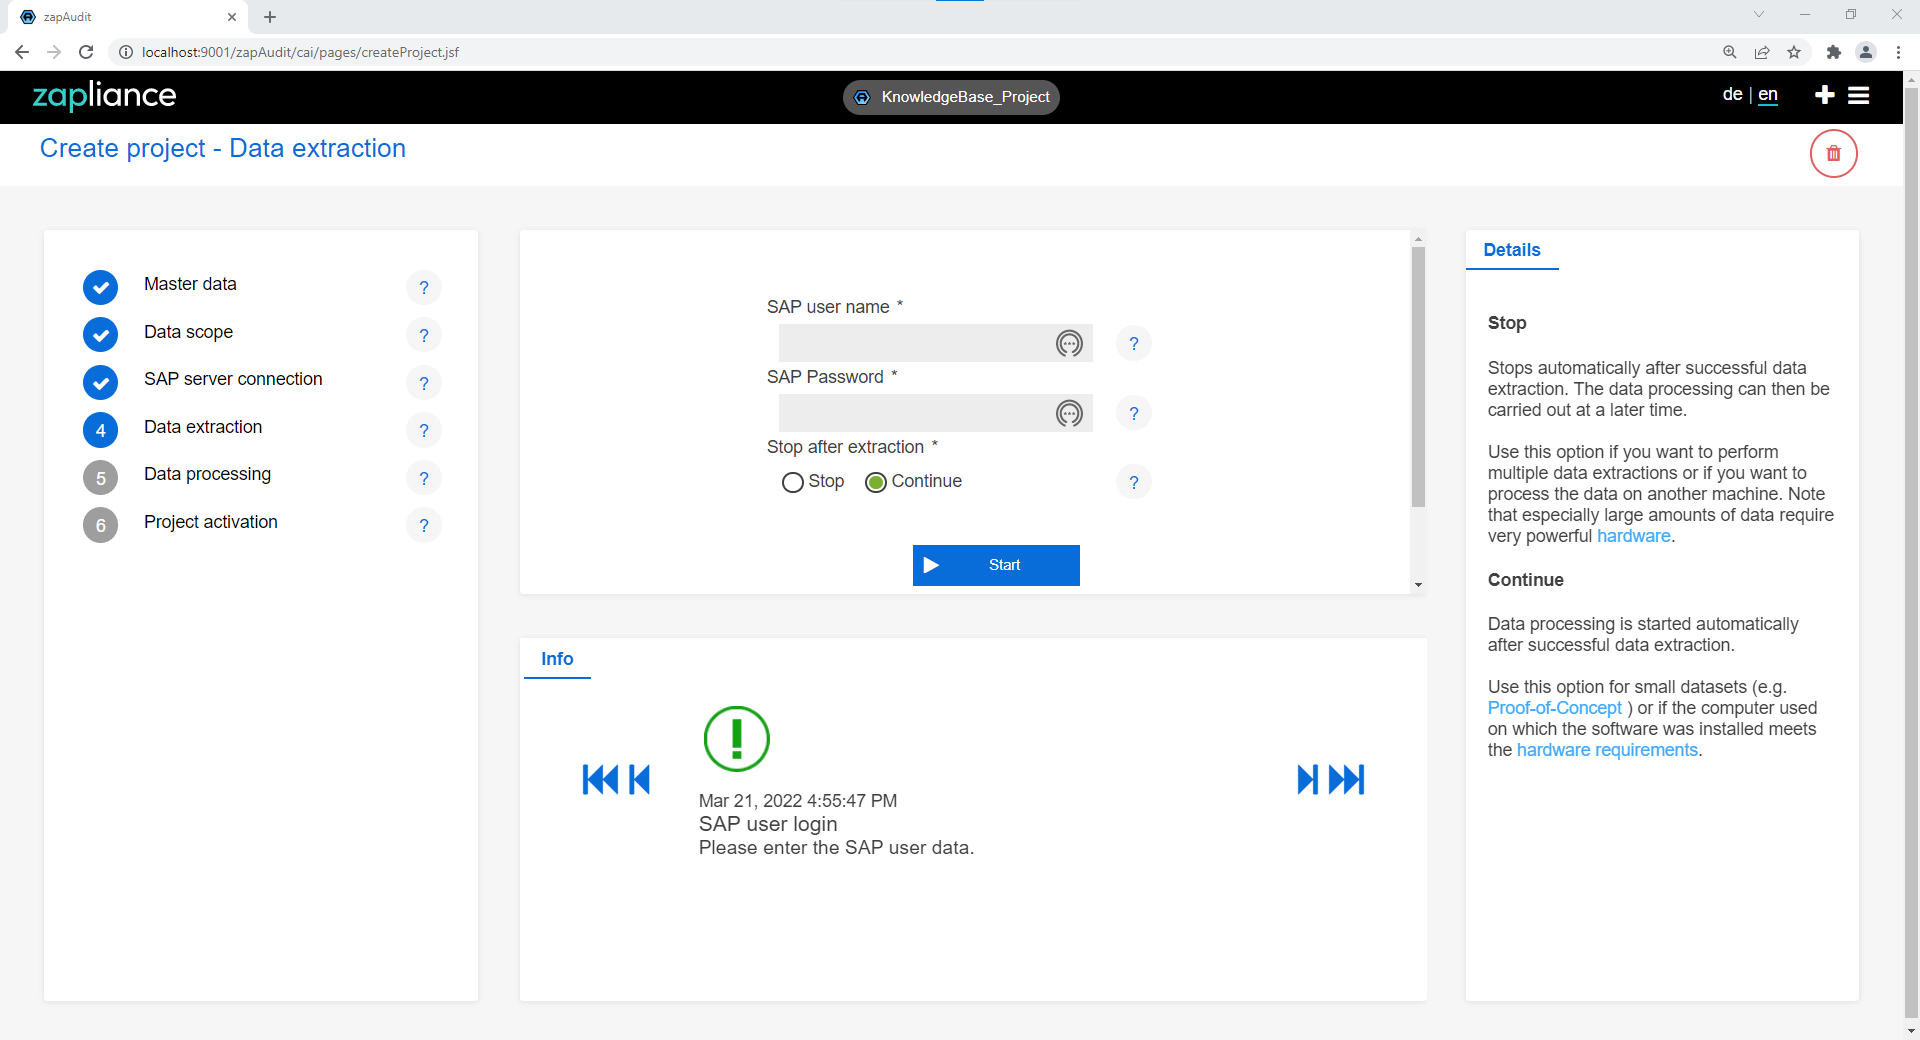The width and height of the screenshot is (1920, 1040).
Task: Select the Stop radio option
Action: click(792, 483)
